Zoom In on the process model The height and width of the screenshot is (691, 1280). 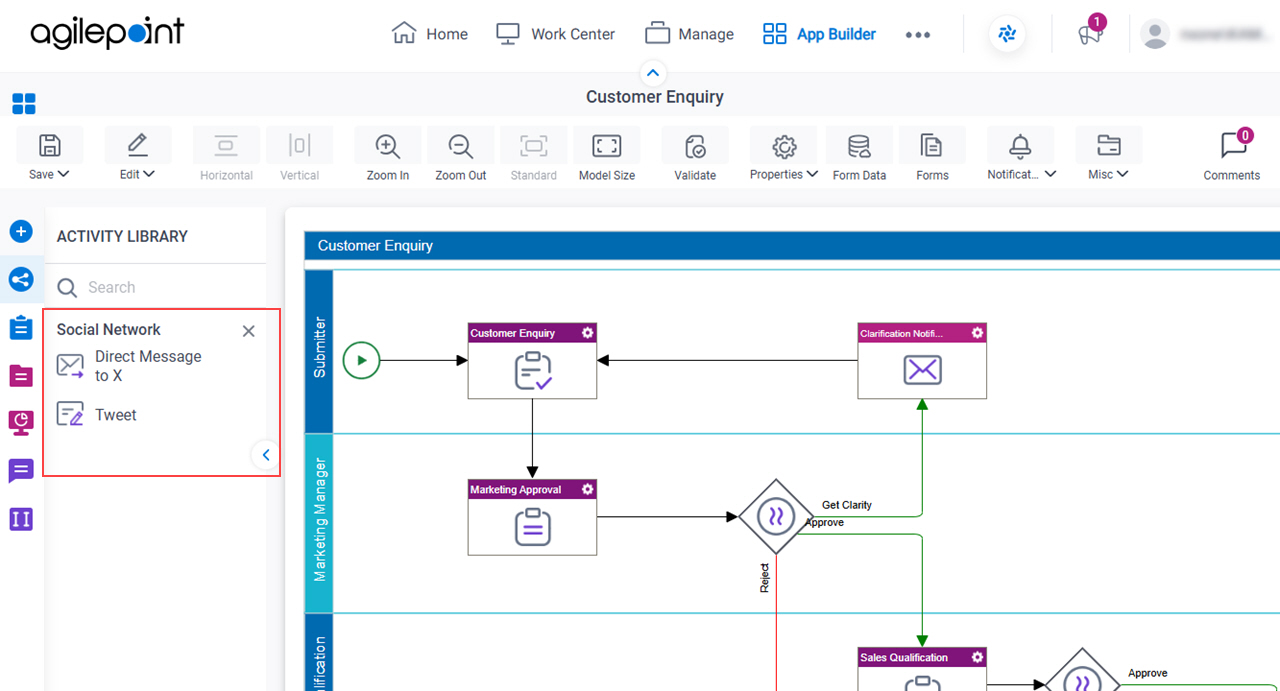point(388,146)
